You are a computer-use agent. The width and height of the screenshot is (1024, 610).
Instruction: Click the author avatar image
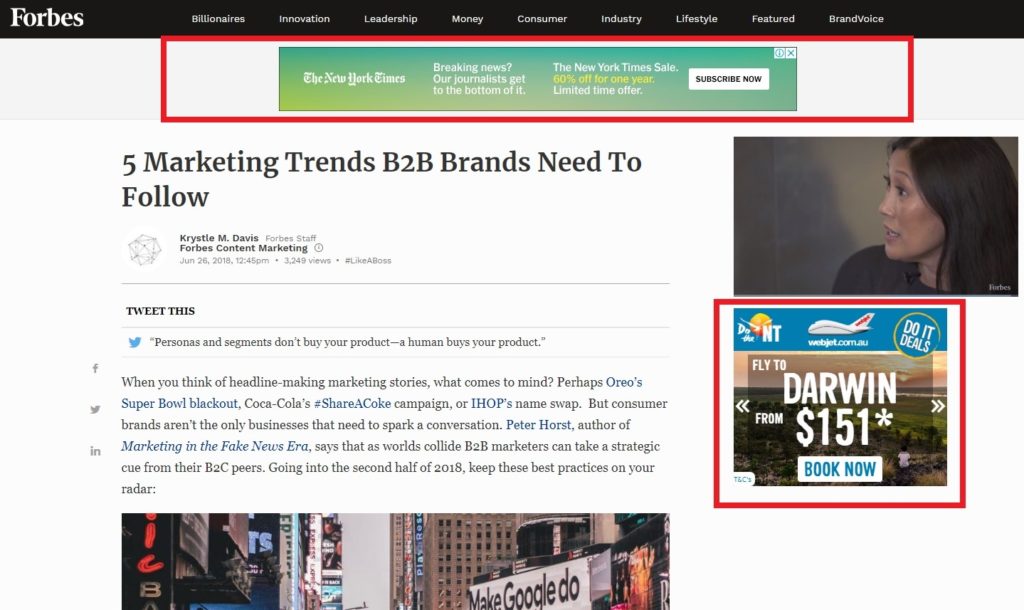[145, 248]
